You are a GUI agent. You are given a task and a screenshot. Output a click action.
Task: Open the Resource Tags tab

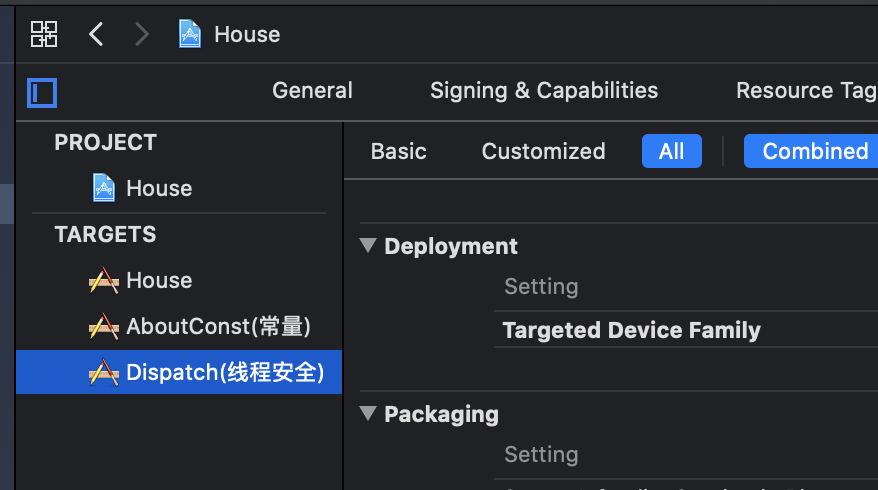[x=805, y=90]
